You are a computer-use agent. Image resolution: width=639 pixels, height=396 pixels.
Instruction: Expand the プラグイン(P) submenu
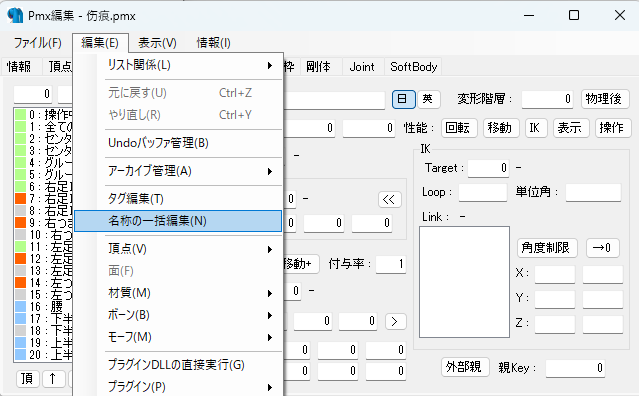click(178, 387)
